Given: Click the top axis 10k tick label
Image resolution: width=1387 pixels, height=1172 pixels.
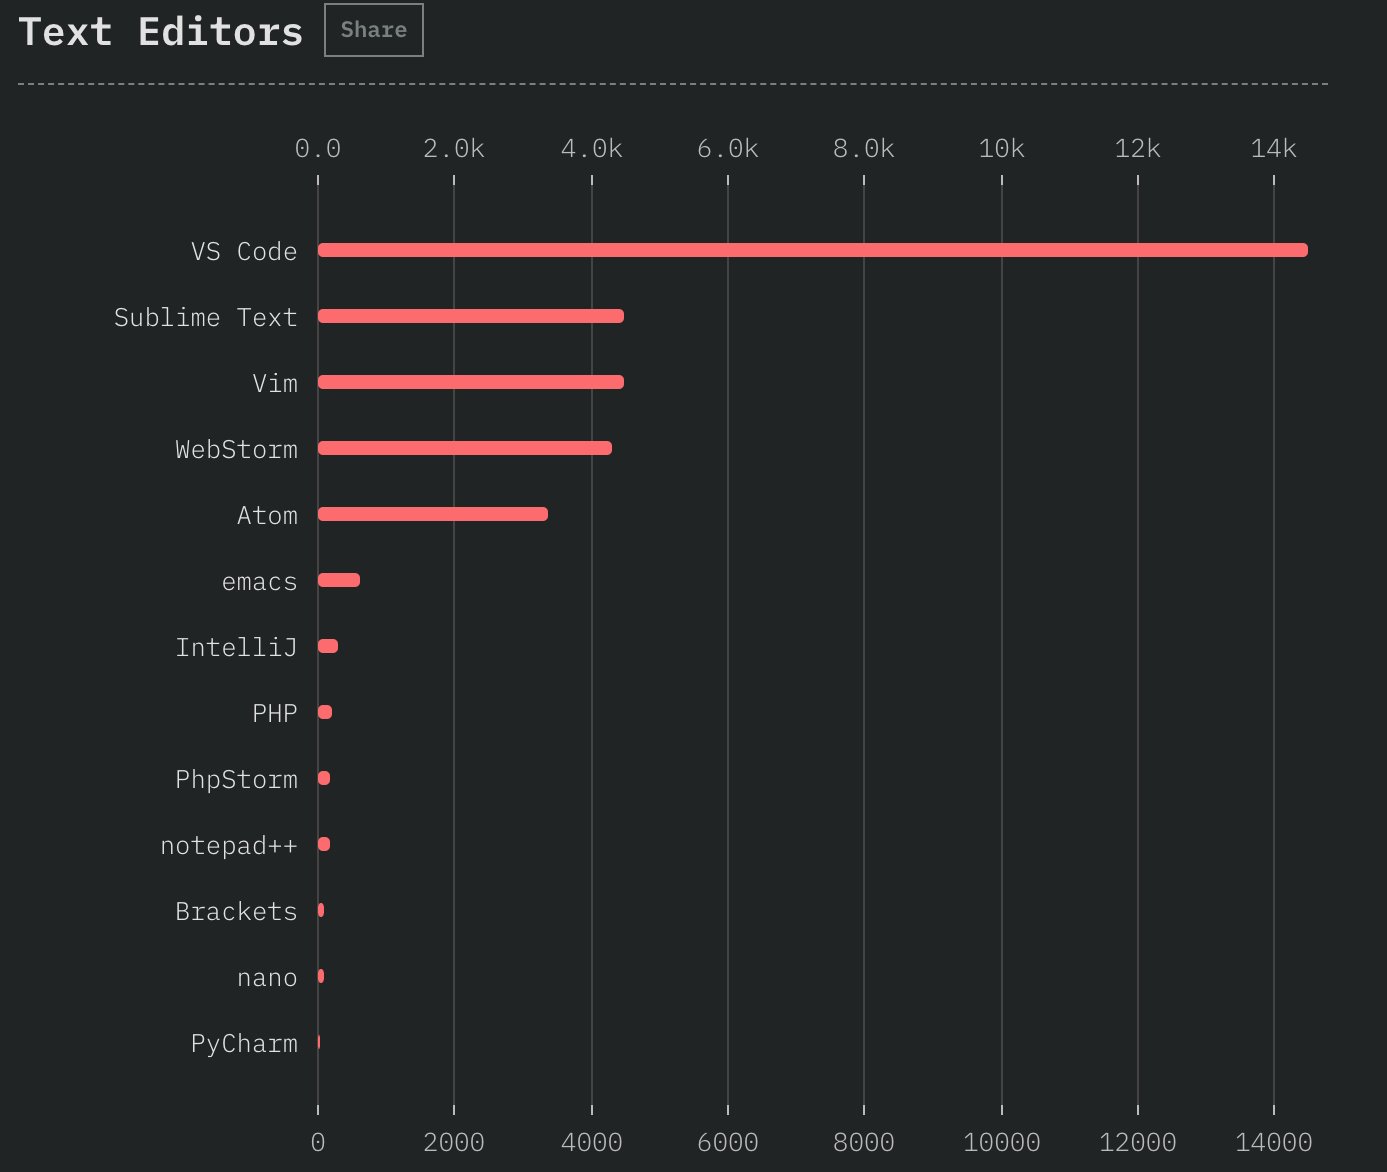Looking at the screenshot, I should coord(1001,149).
